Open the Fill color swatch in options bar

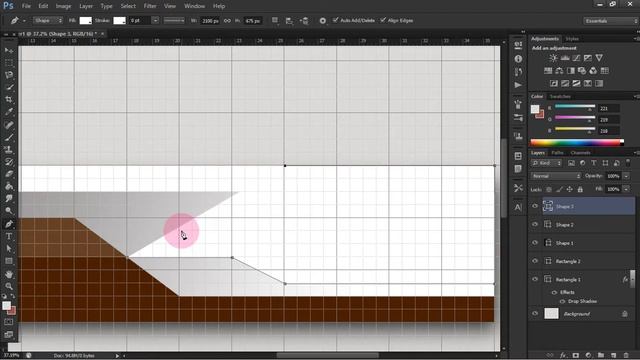(85, 20)
